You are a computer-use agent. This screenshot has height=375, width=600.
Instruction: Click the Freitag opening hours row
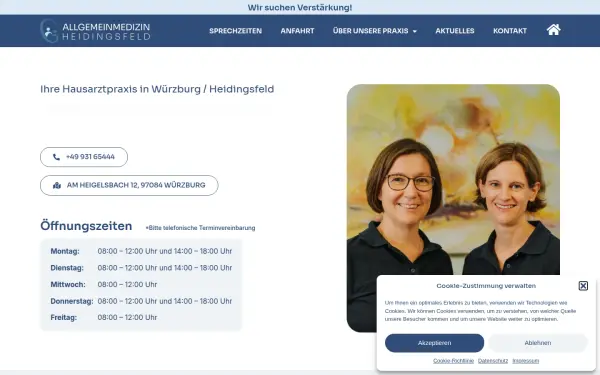point(104,318)
